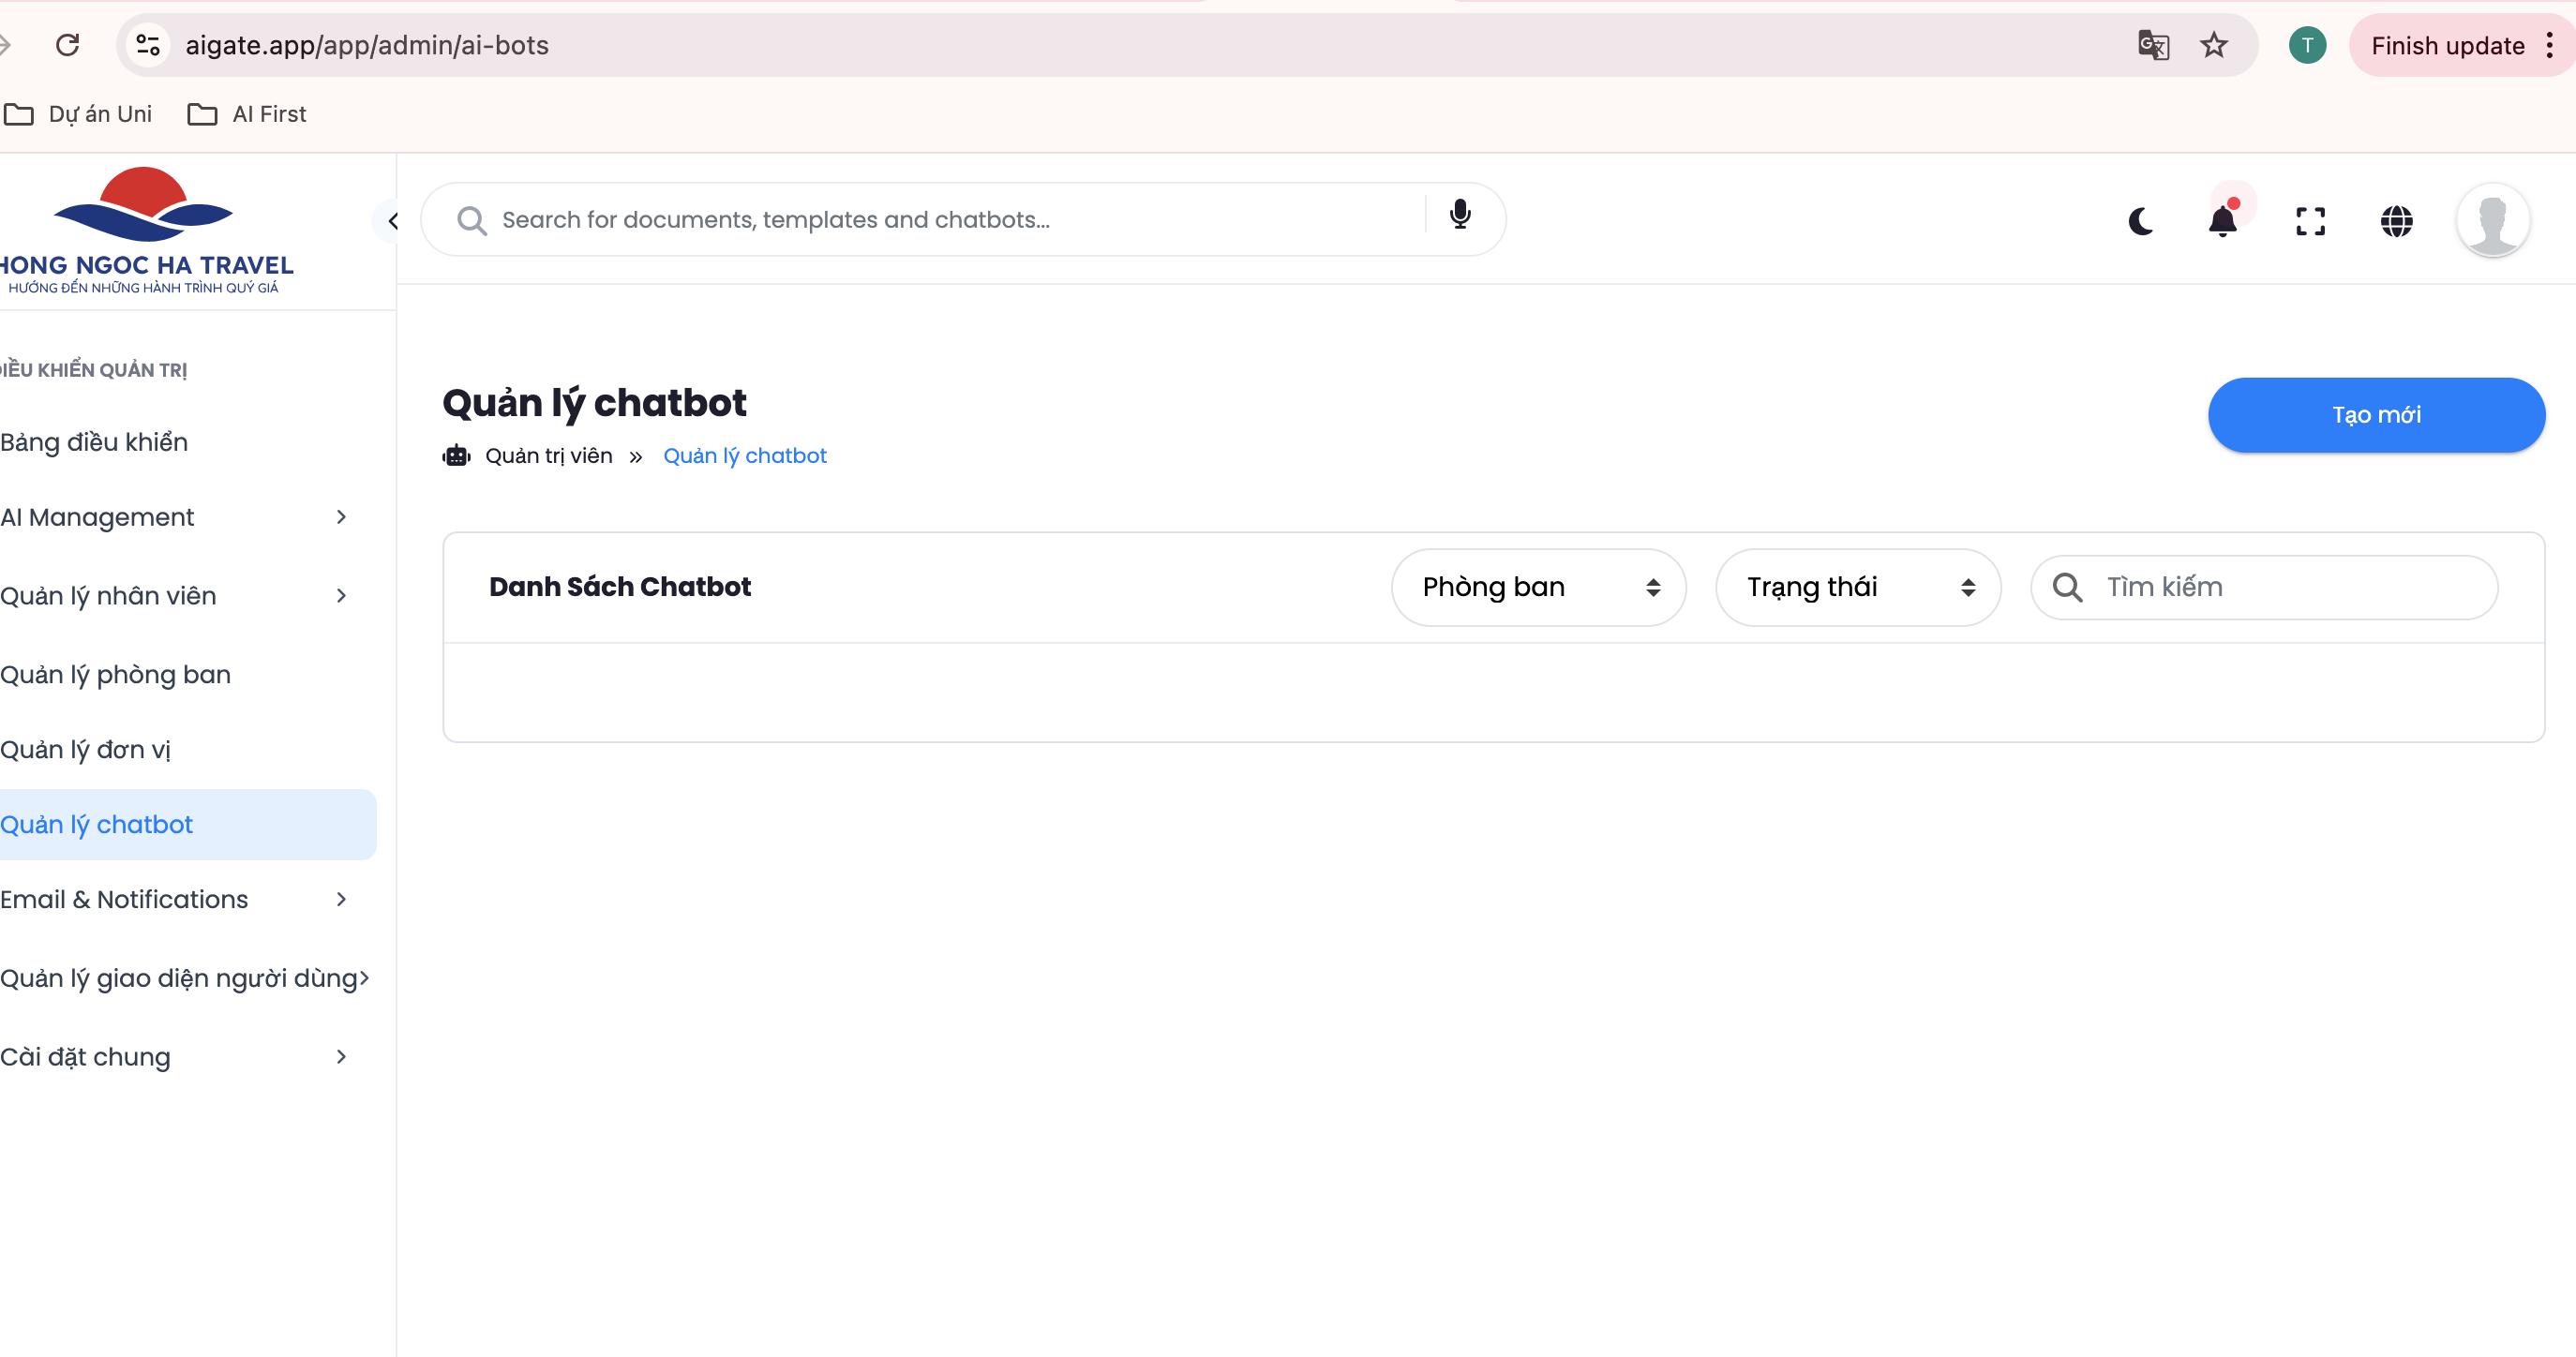Open language selector via the globe icon

[x=2396, y=221]
